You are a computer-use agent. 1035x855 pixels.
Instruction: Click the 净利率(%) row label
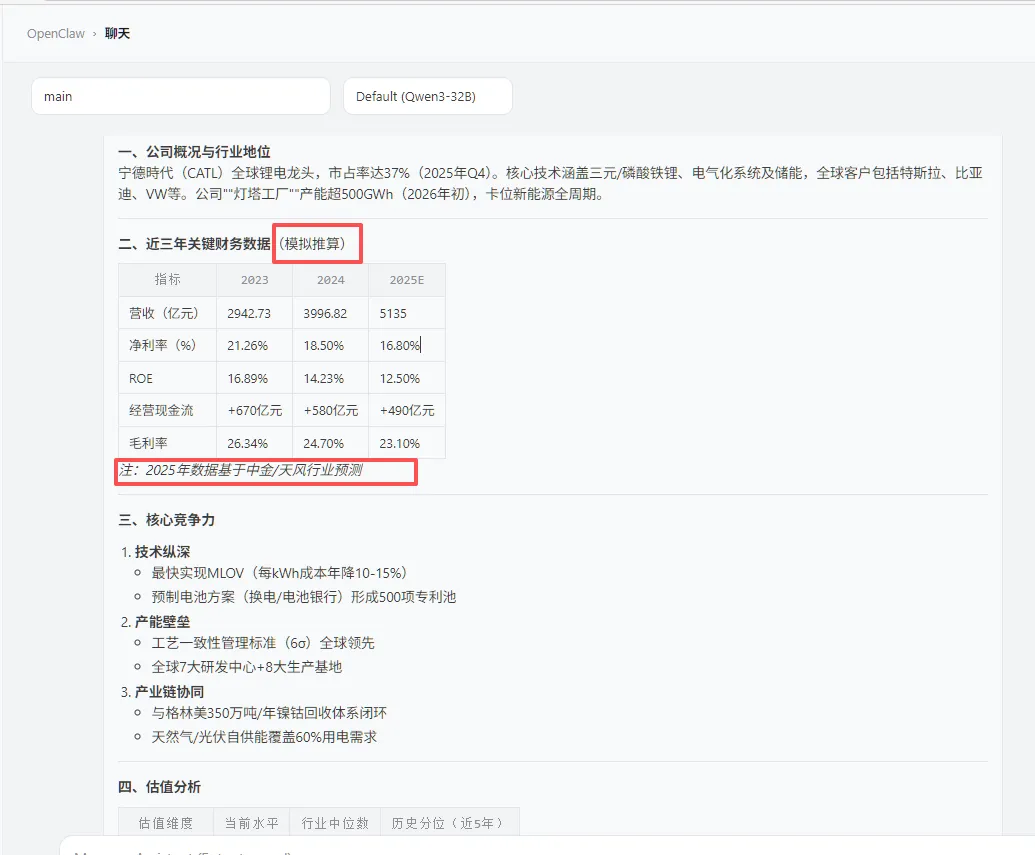(x=168, y=345)
